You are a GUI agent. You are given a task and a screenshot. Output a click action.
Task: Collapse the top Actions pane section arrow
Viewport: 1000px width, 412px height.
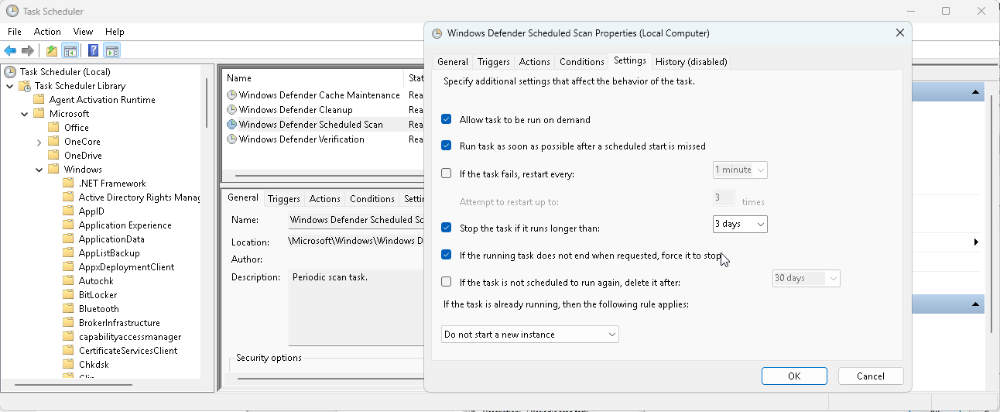(x=975, y=93)
